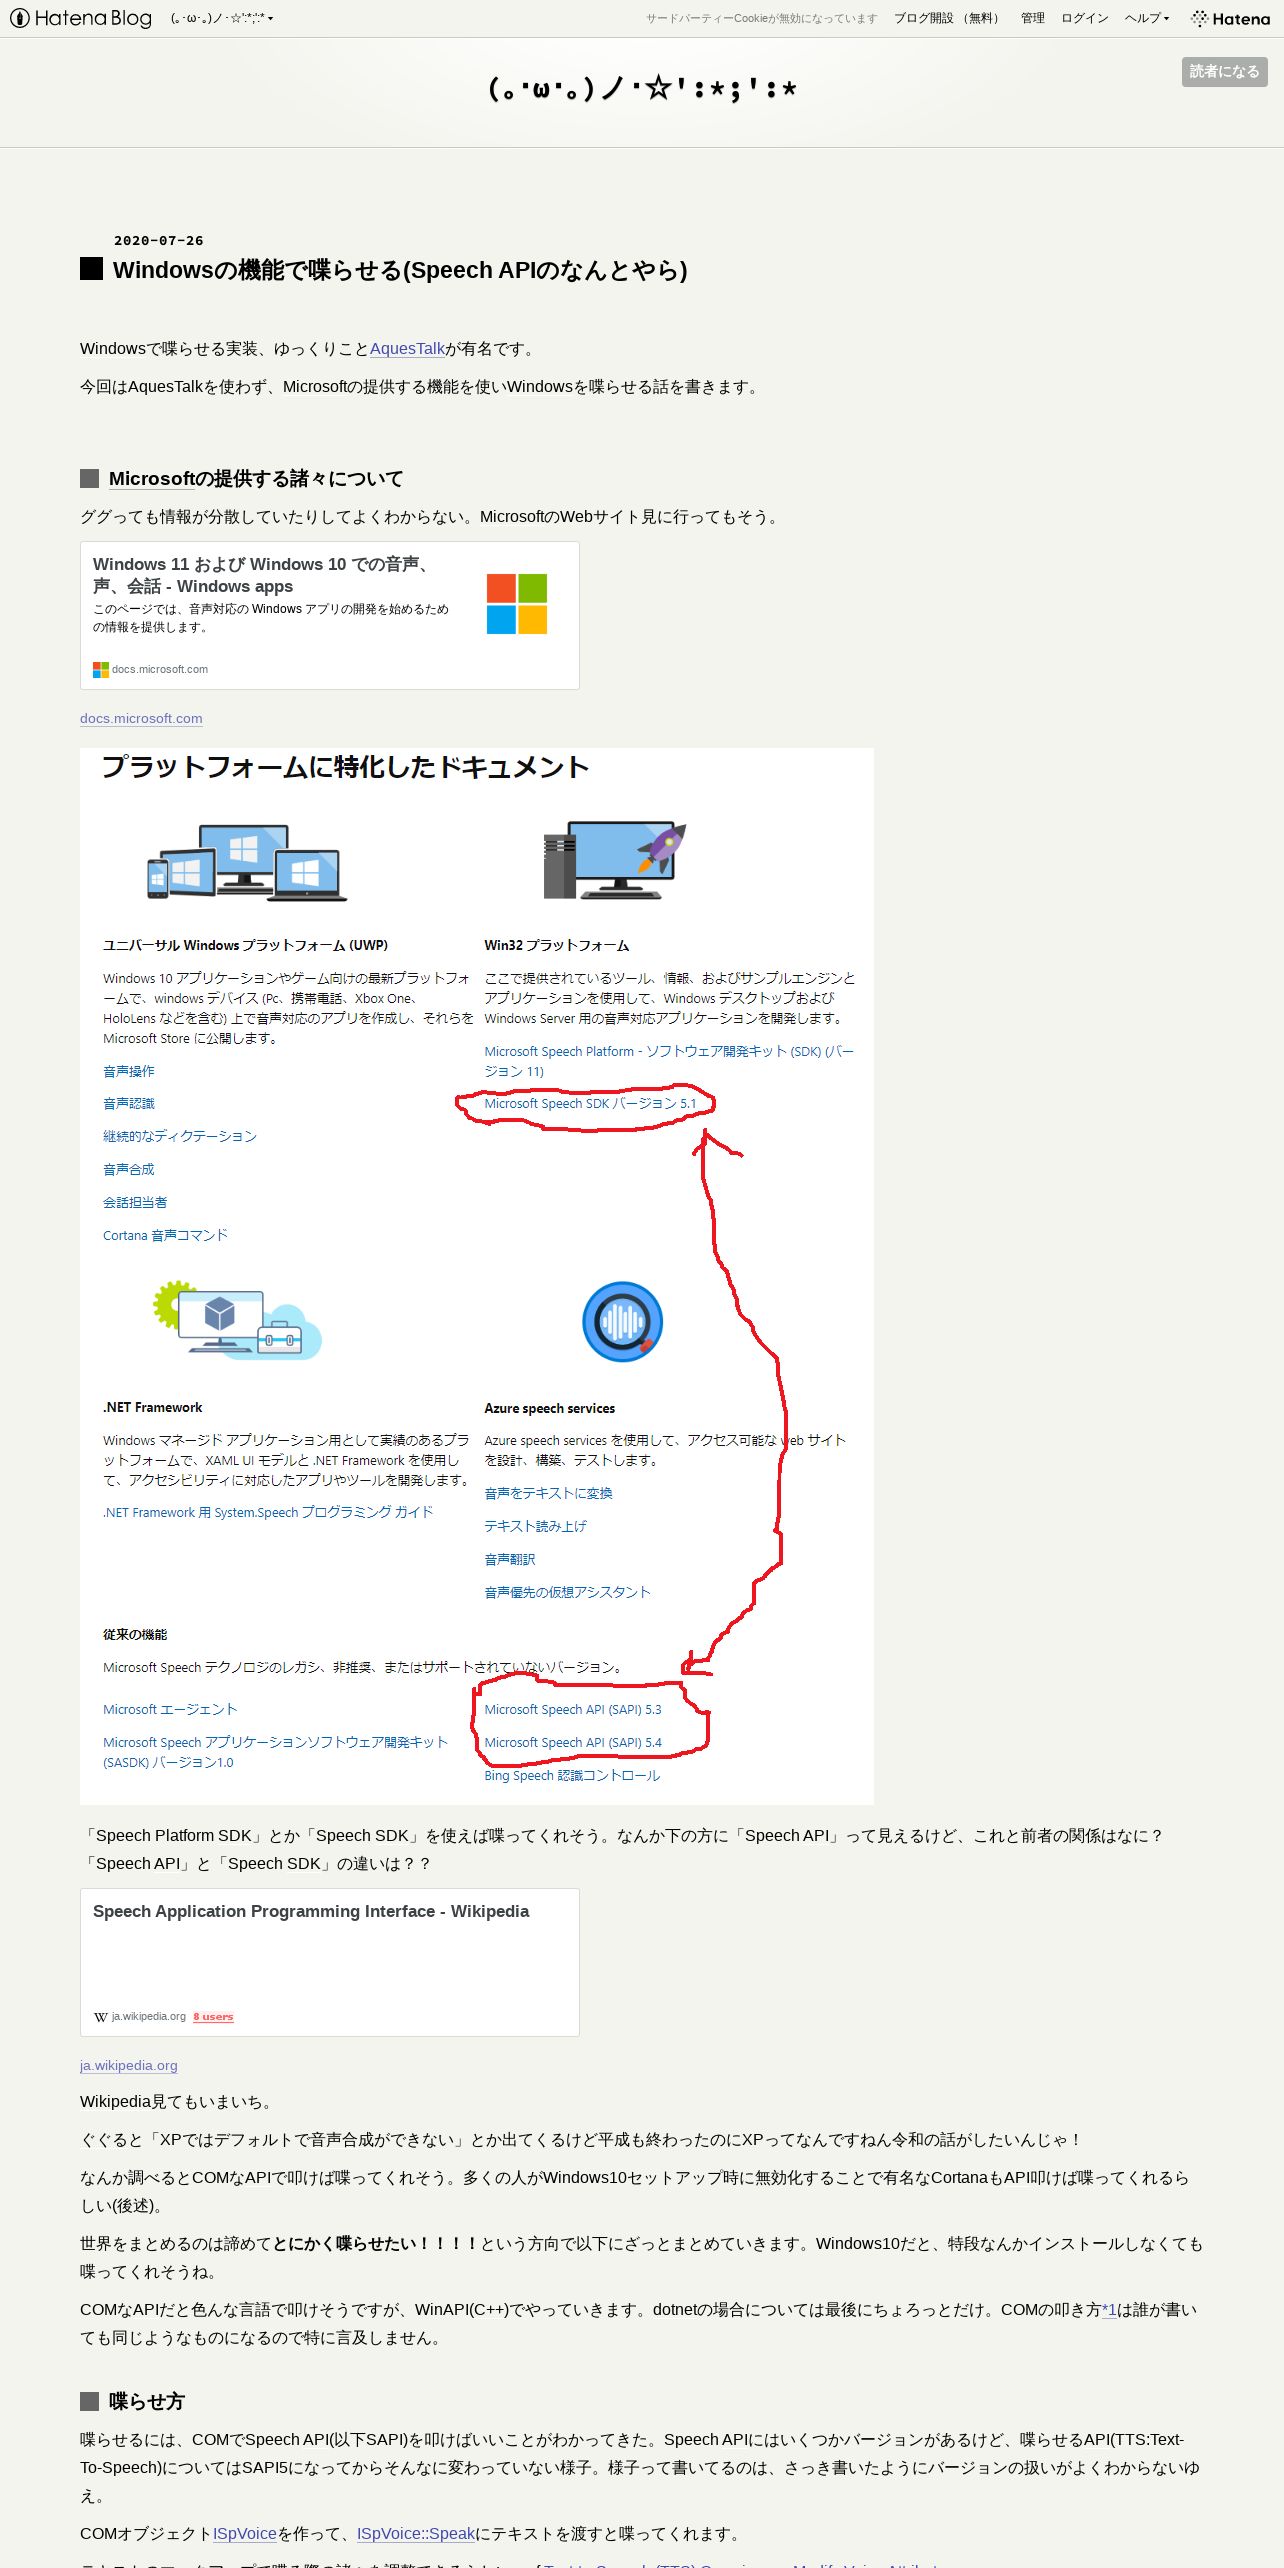This screenshot has width=1284, height=2568.
Task: Click the 音声優先の仮想アシスタント link
Action: click(567, 1592)
